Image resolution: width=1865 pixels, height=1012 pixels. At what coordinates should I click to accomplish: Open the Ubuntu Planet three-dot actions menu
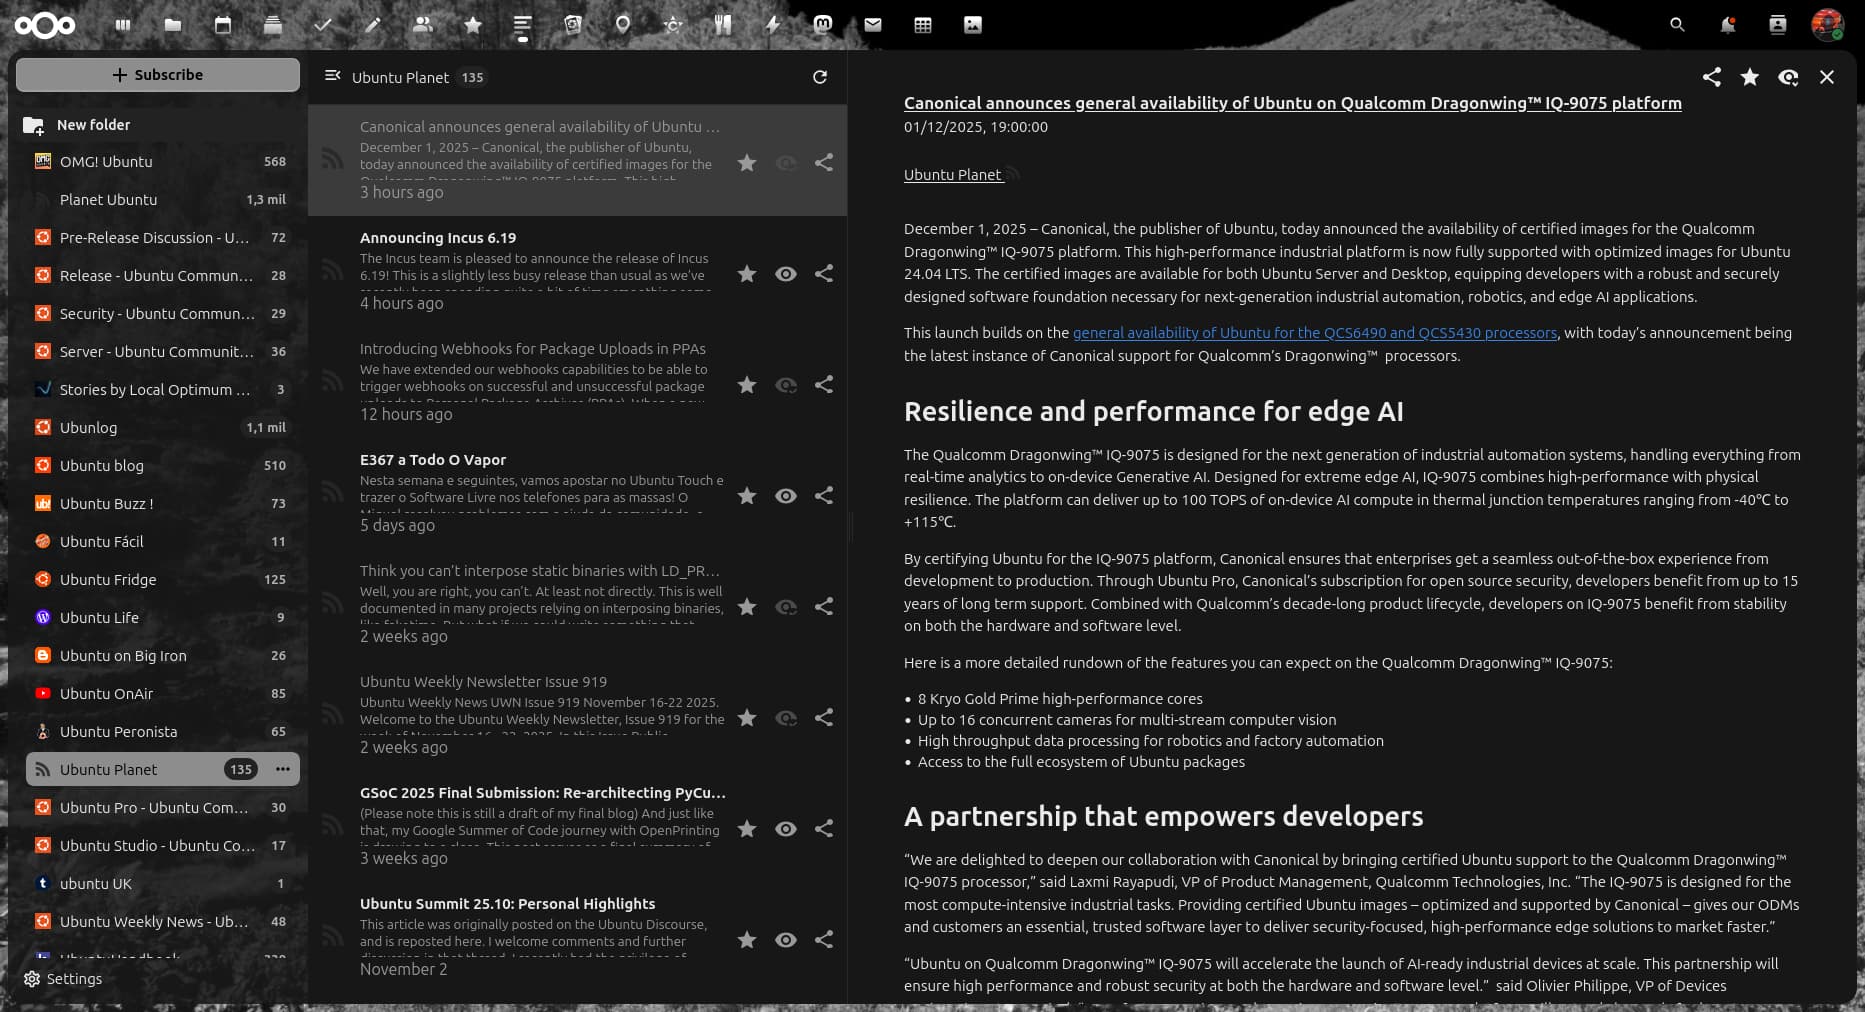tap(283, 769)
